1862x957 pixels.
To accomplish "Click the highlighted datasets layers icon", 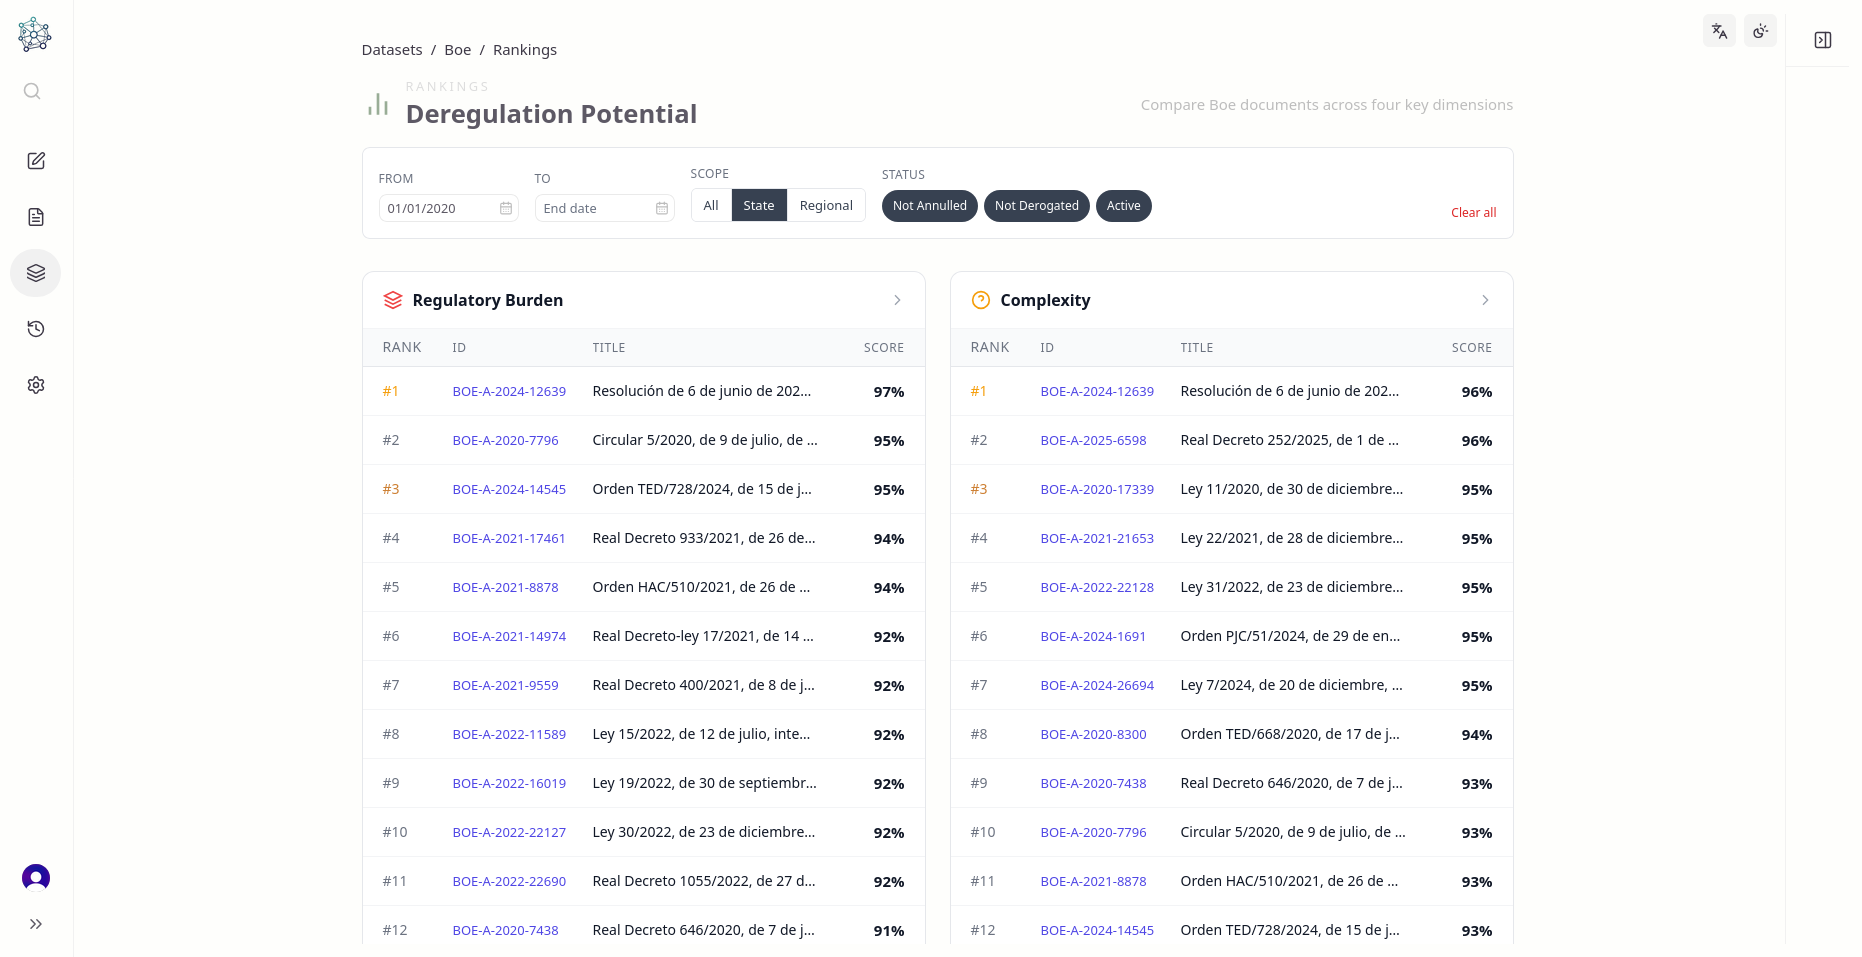I will (x=35, y=273).
